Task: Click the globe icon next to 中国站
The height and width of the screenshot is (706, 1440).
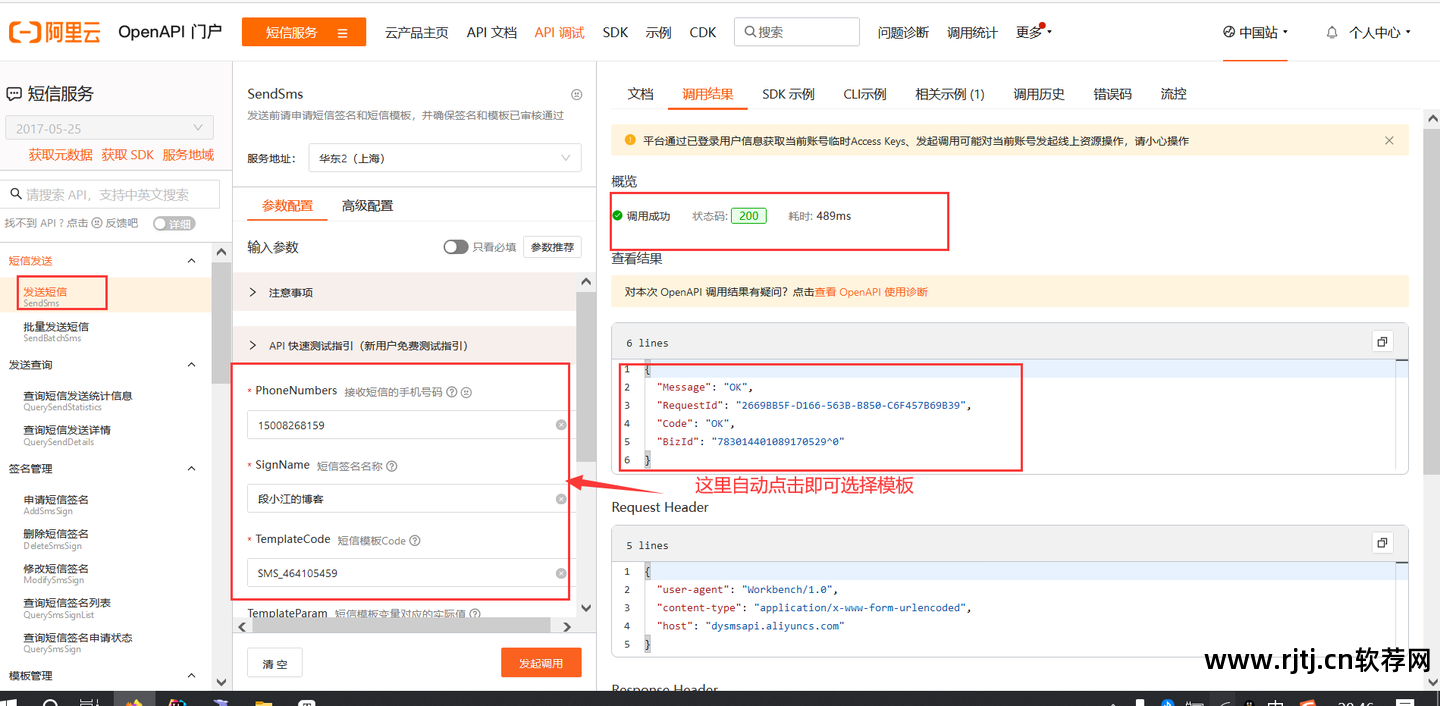Action: point(1229,32)
